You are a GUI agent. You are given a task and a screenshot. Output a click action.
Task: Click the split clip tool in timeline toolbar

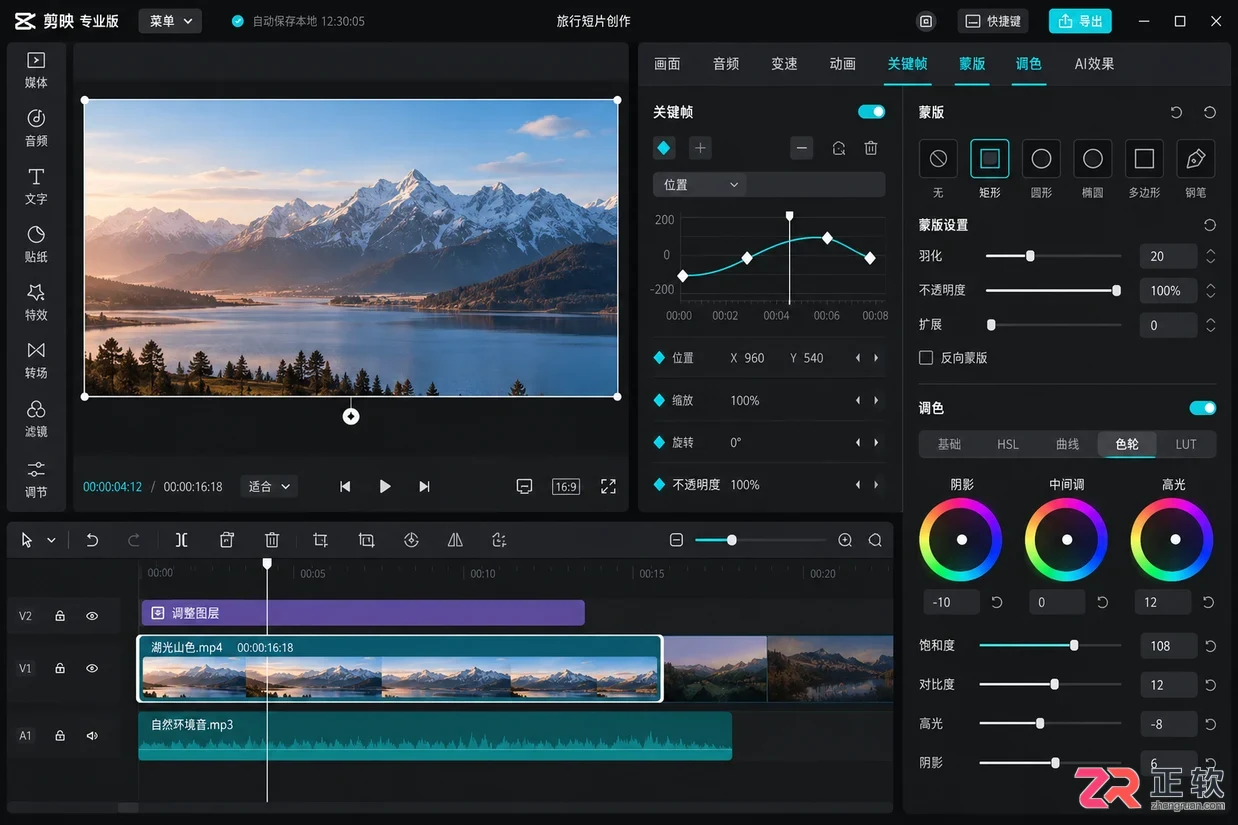coord(181,540)
